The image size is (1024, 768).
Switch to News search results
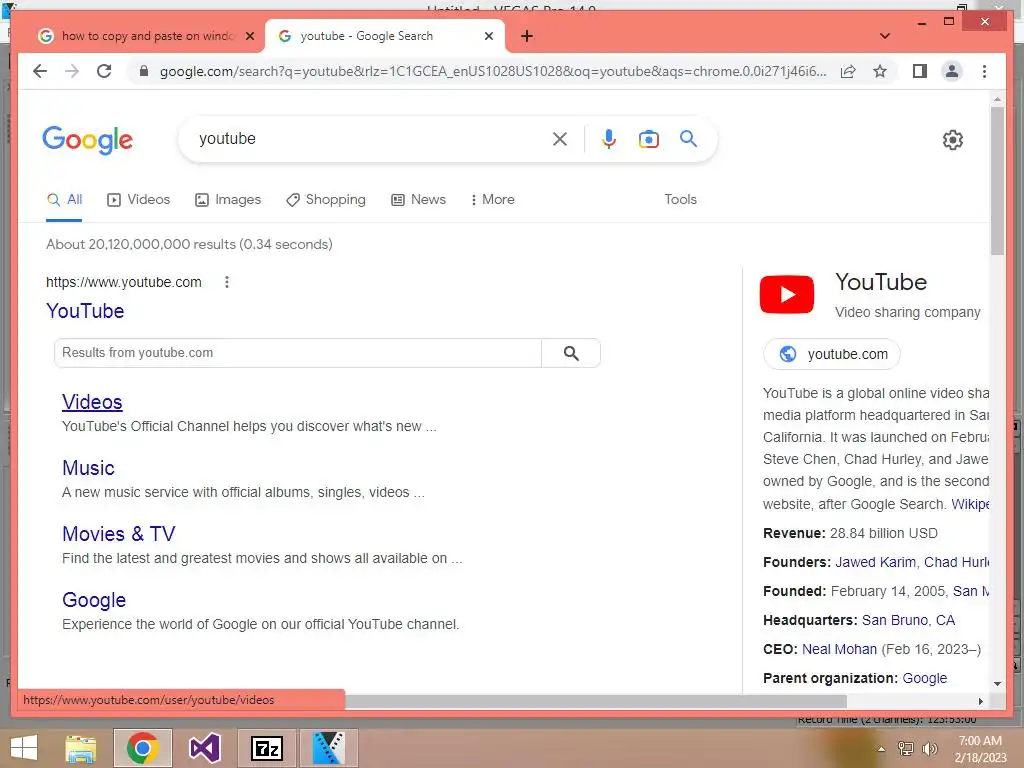point(419,200)
